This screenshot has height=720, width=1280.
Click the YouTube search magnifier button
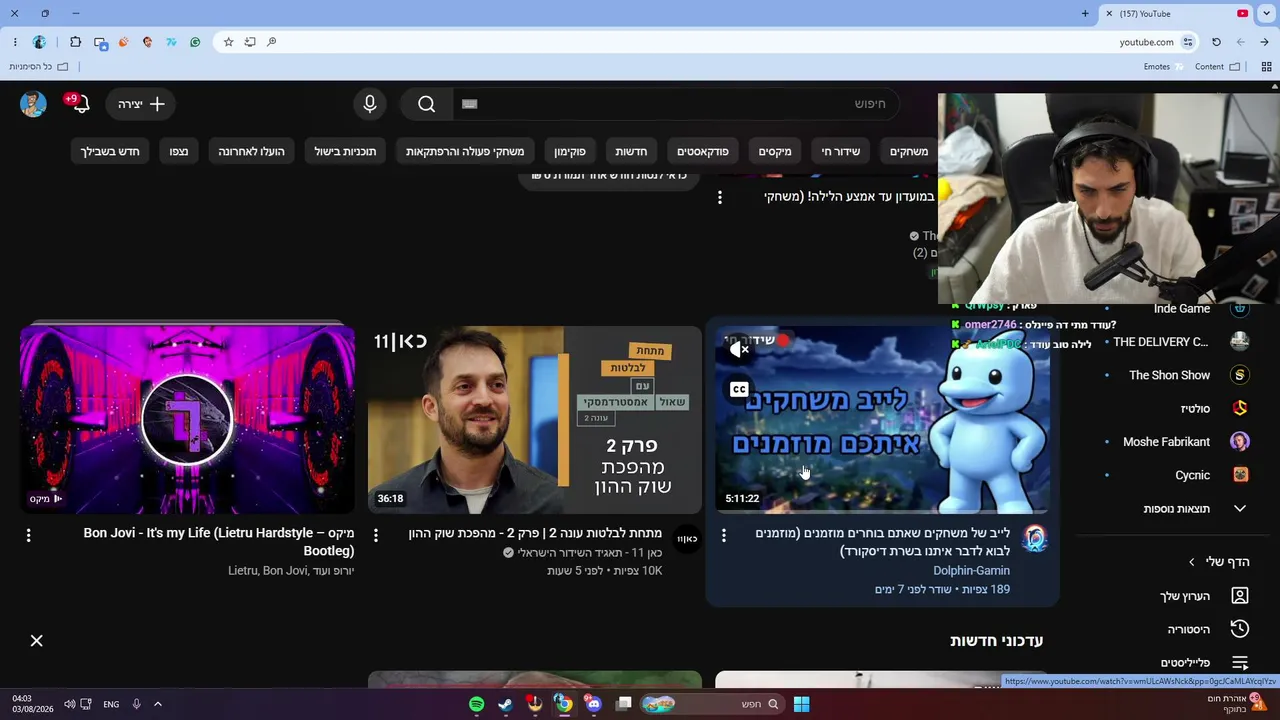pos(427,104)
